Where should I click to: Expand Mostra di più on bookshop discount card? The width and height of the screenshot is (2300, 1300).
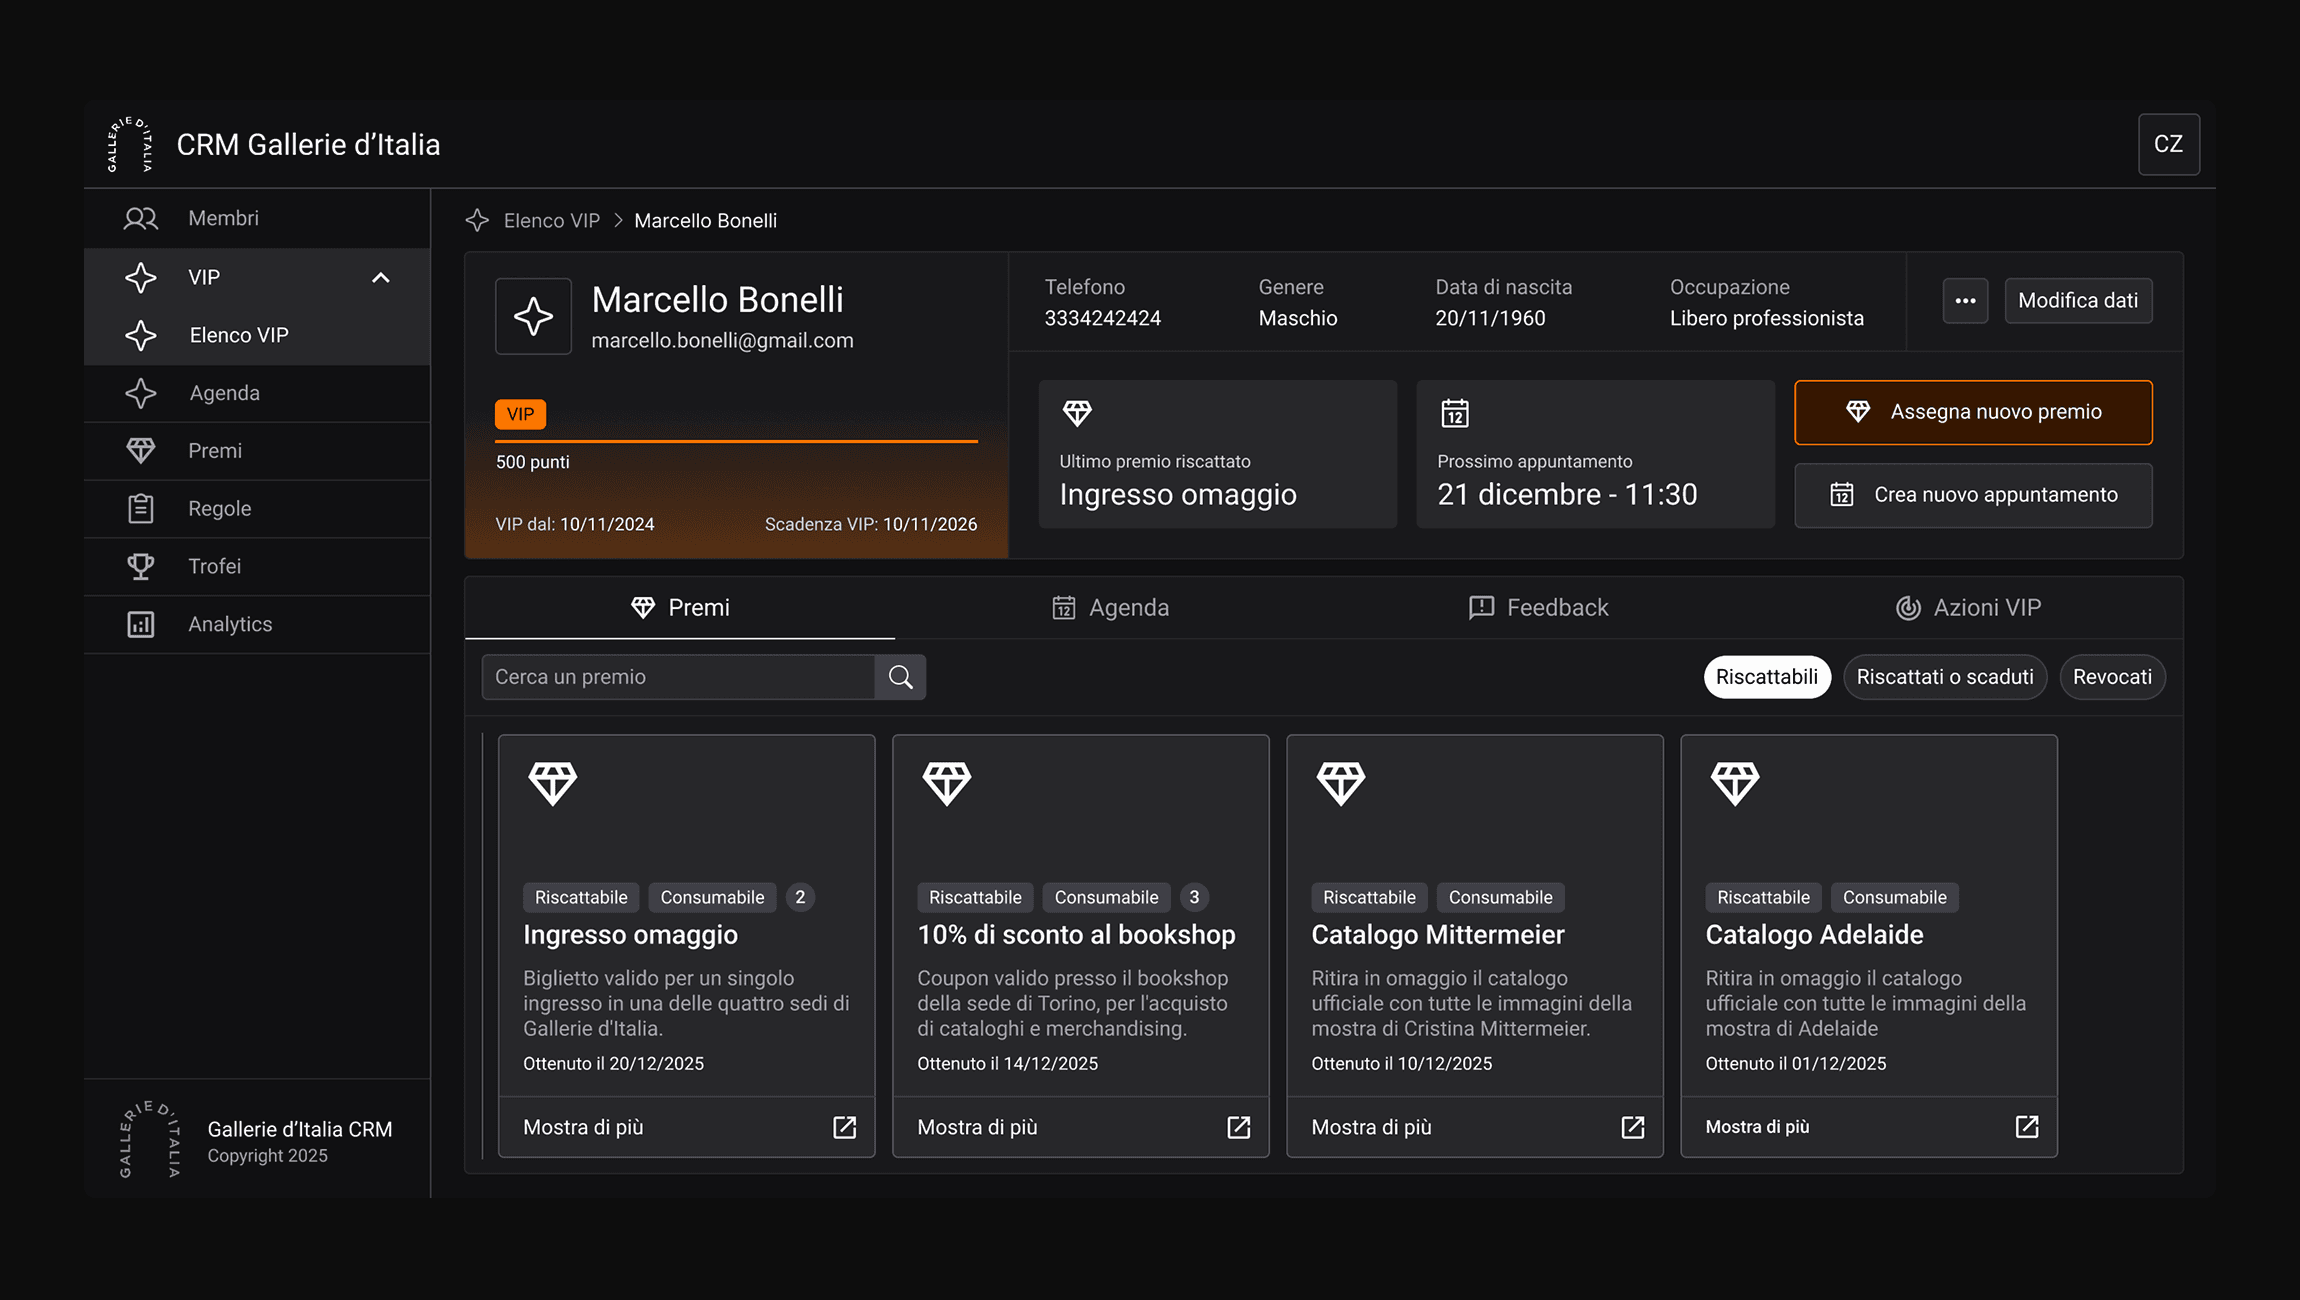click(x=977, y=1127)
